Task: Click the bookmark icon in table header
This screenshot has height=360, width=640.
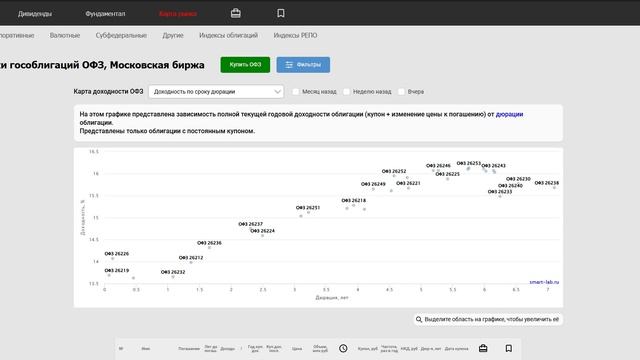Action: (x=509, y=348)
